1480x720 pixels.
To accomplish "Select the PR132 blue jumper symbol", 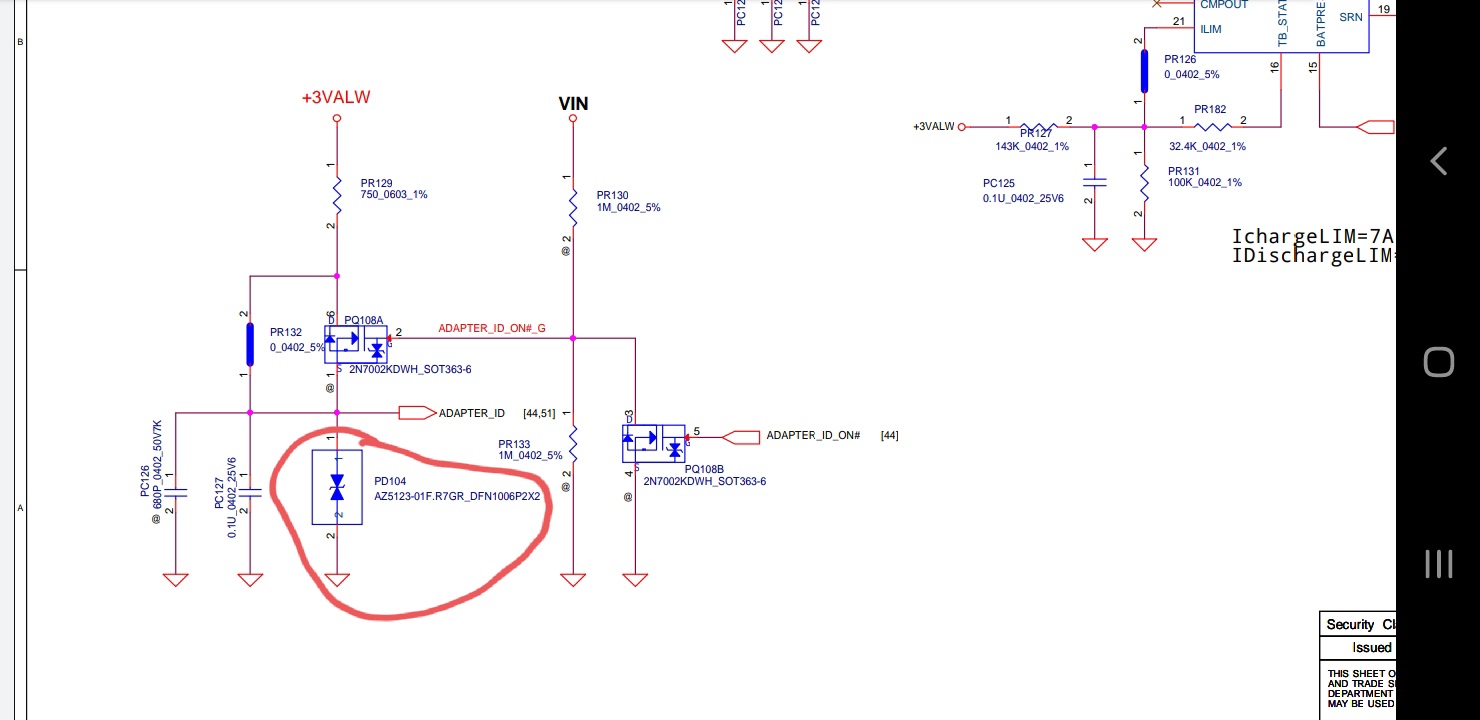I will tap(250, 343).
